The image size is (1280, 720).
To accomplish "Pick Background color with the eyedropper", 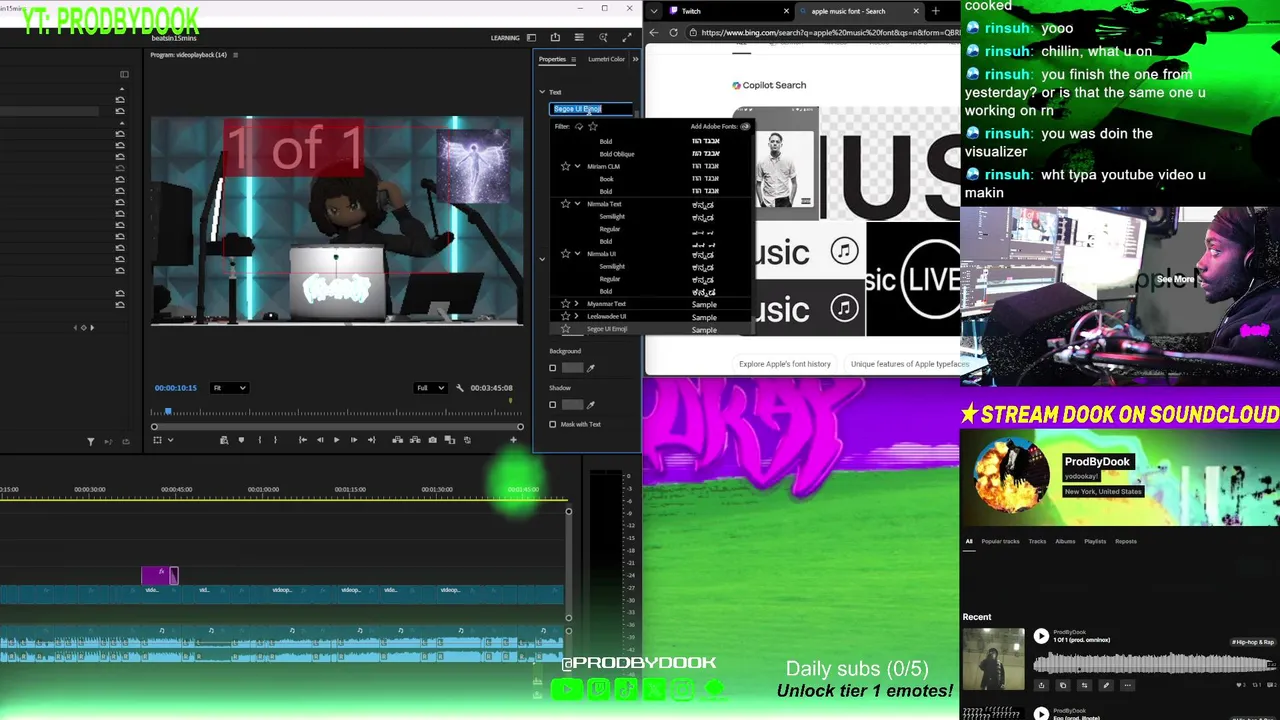I will [x=591, y=368].
